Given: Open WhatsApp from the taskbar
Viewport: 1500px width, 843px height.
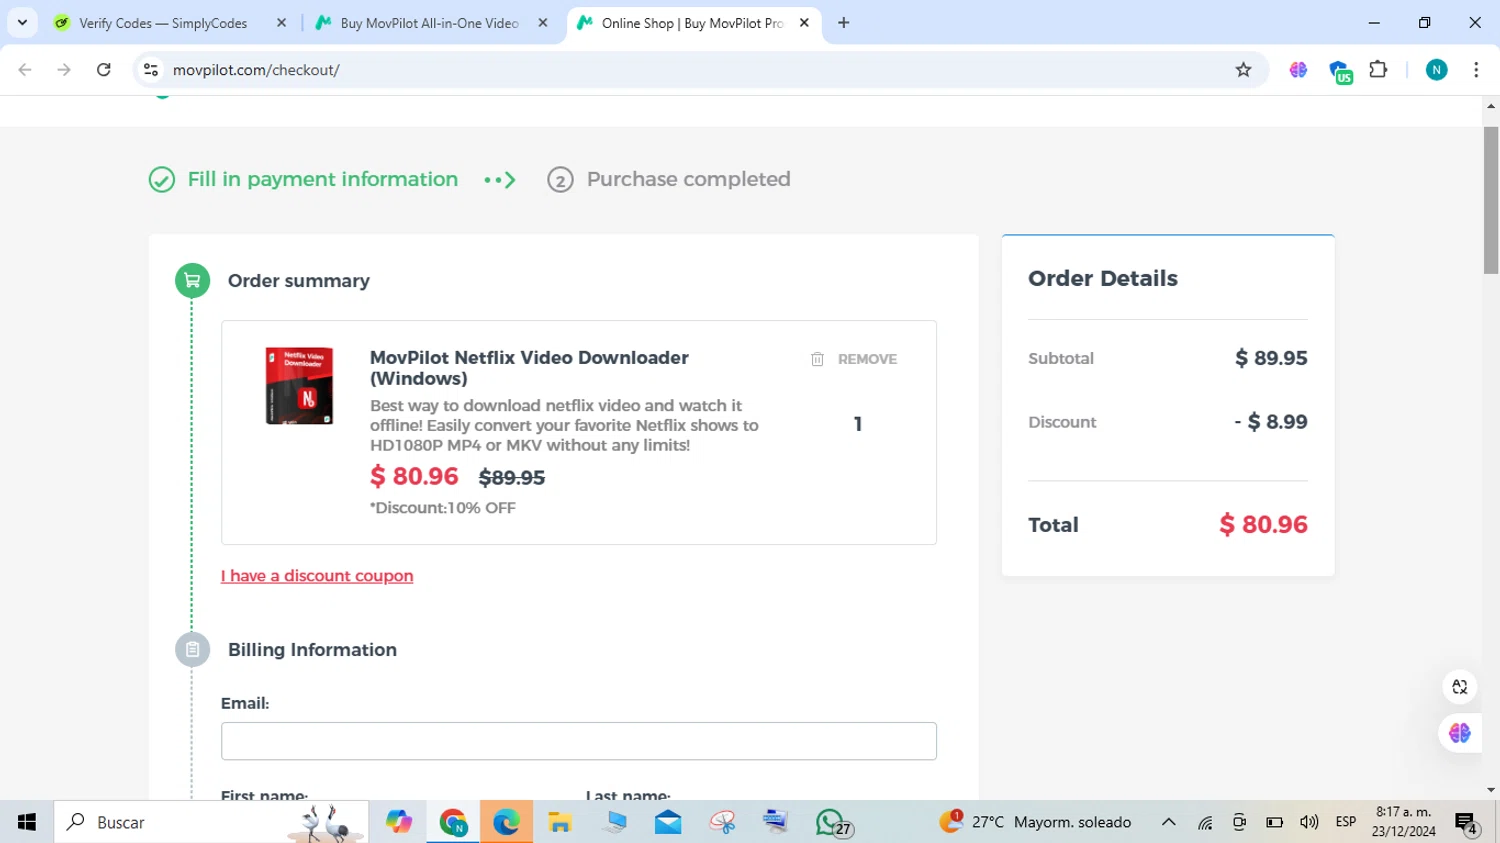Looking at the screenshot, I should (x=832, y=822).
